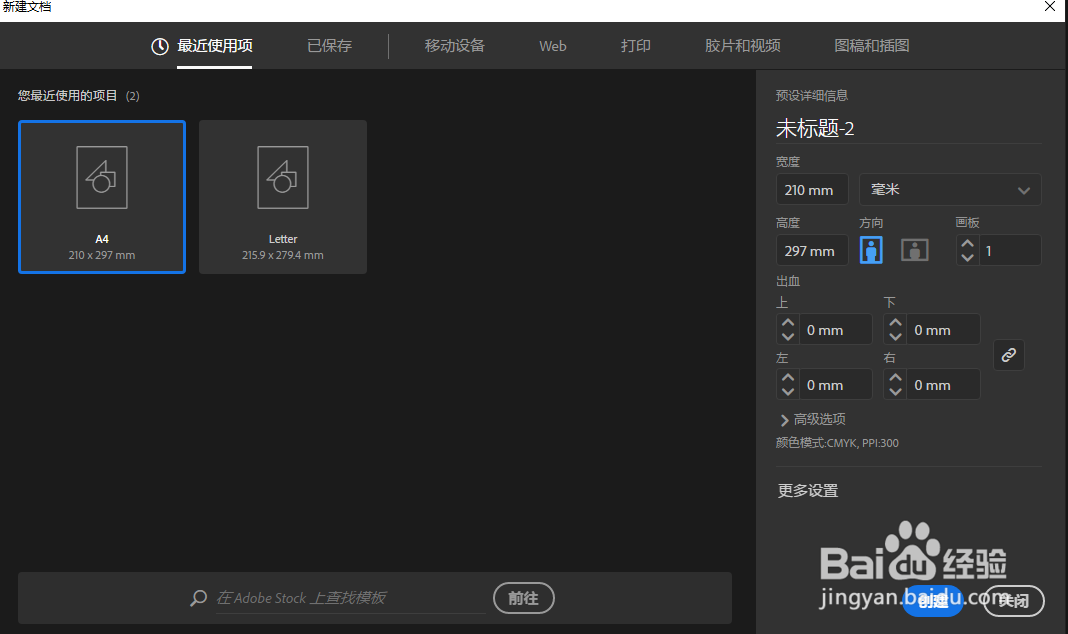Open 更多设置 for more settings
Screen dimensions: 1068x634
[807, 490]
